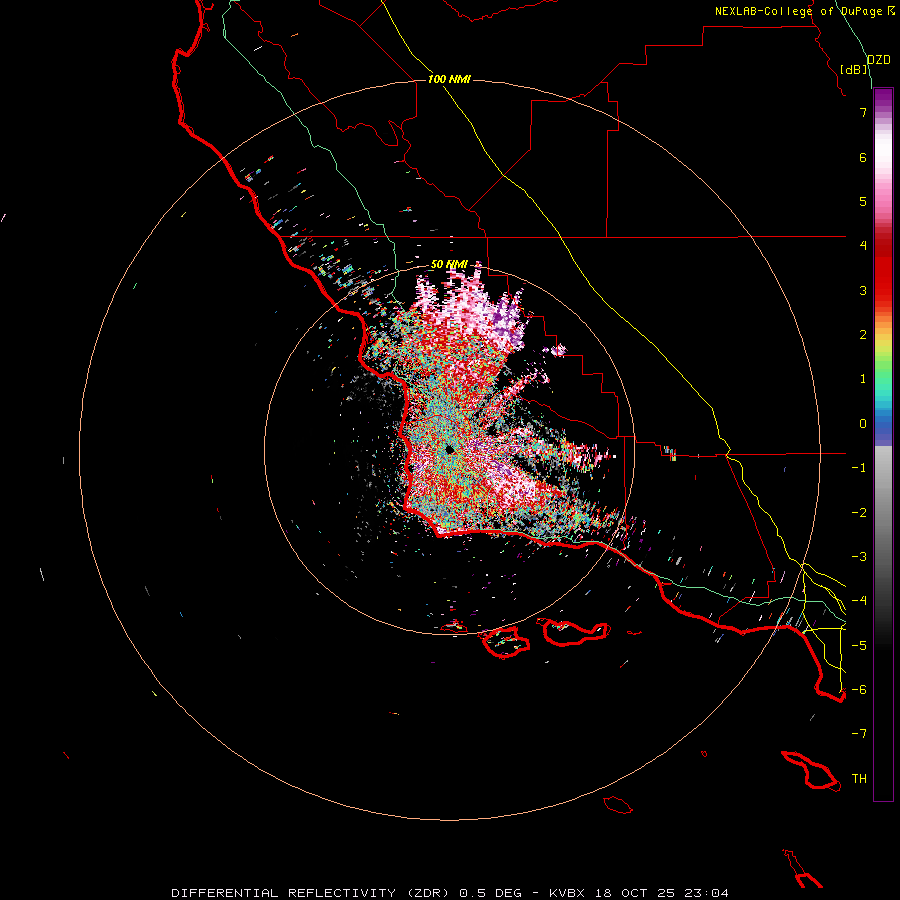Click the 100 NMI range ring label

click(449, 79)
